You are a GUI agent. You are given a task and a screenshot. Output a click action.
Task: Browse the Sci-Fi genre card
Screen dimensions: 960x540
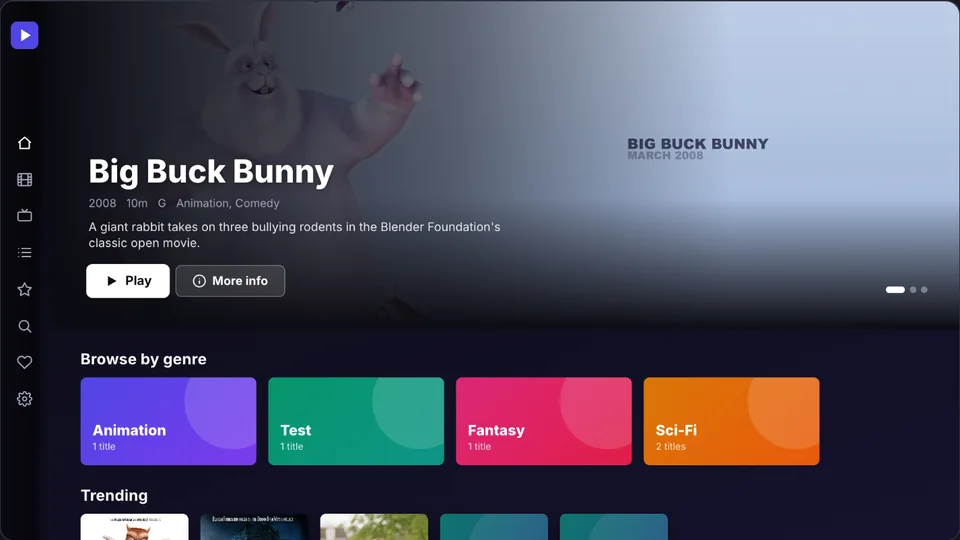731,421
